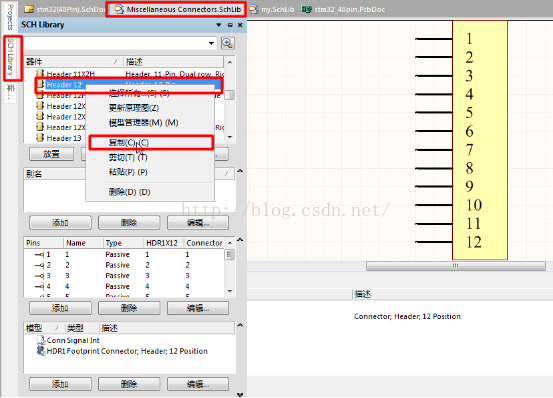Open the my.SchLib document tab
This screenshot has width=553, height=398.
point(272,9)
